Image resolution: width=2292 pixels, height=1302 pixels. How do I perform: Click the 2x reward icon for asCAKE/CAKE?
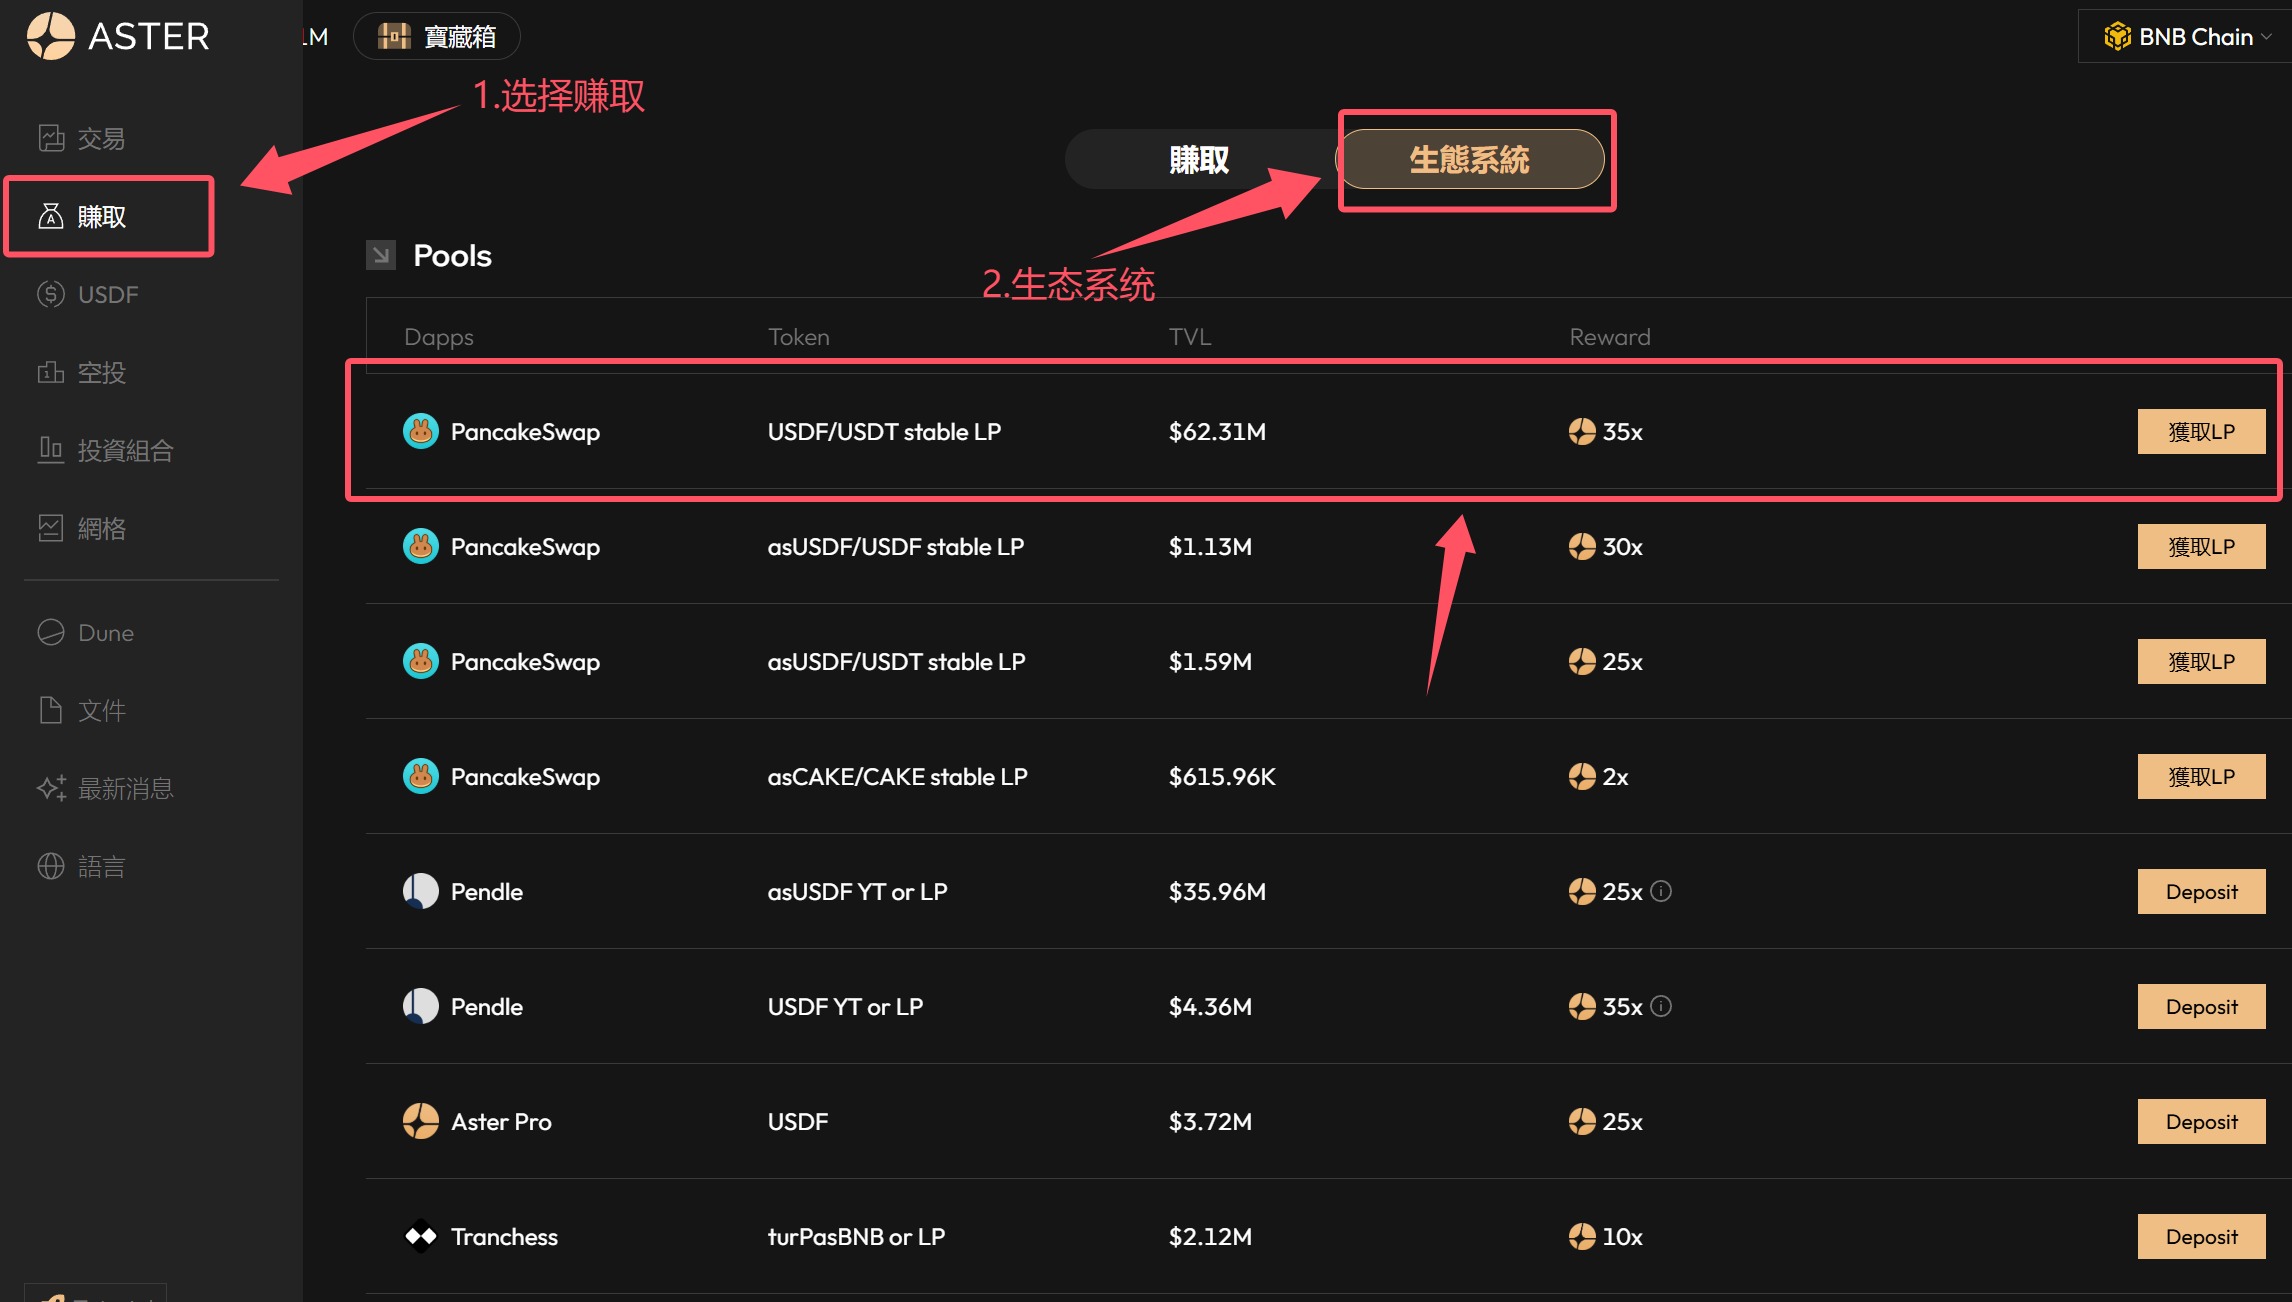[1582, 776]
